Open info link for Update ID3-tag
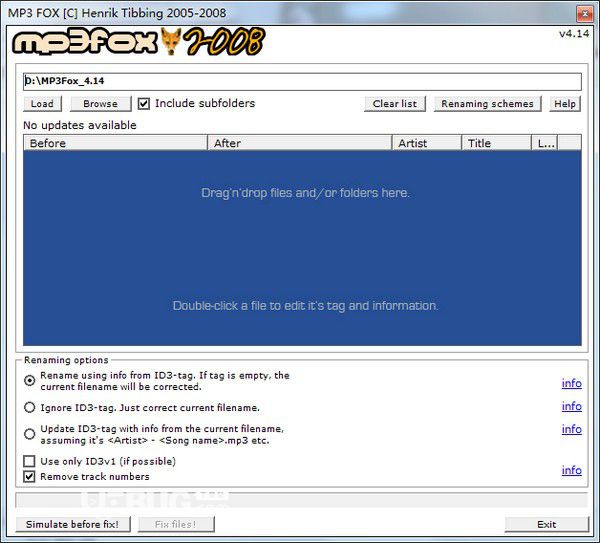Screen dimensions: 600x543 pyautogui.click(x=572, y=429)
